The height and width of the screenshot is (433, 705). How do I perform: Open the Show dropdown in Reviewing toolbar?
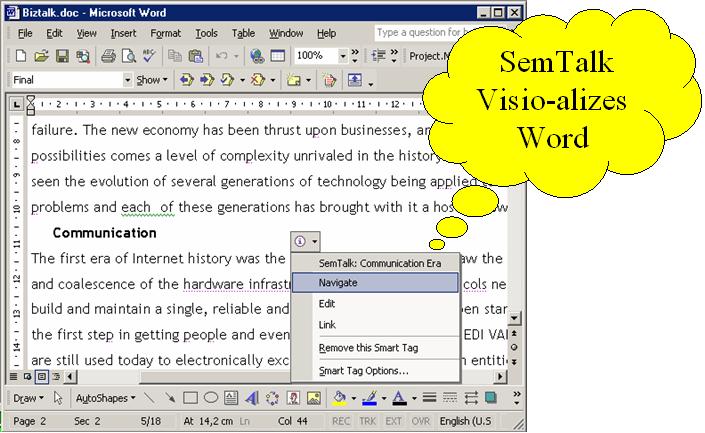coord(152,80)
